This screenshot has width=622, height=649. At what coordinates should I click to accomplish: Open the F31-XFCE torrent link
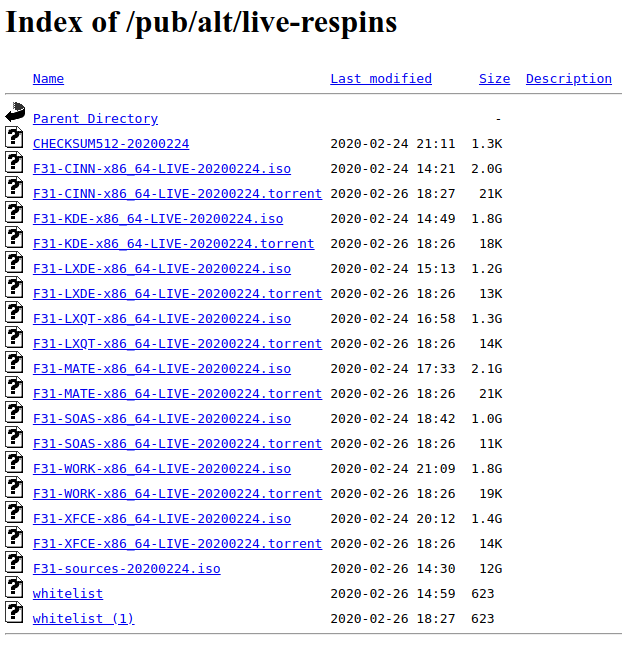point(178,543)
